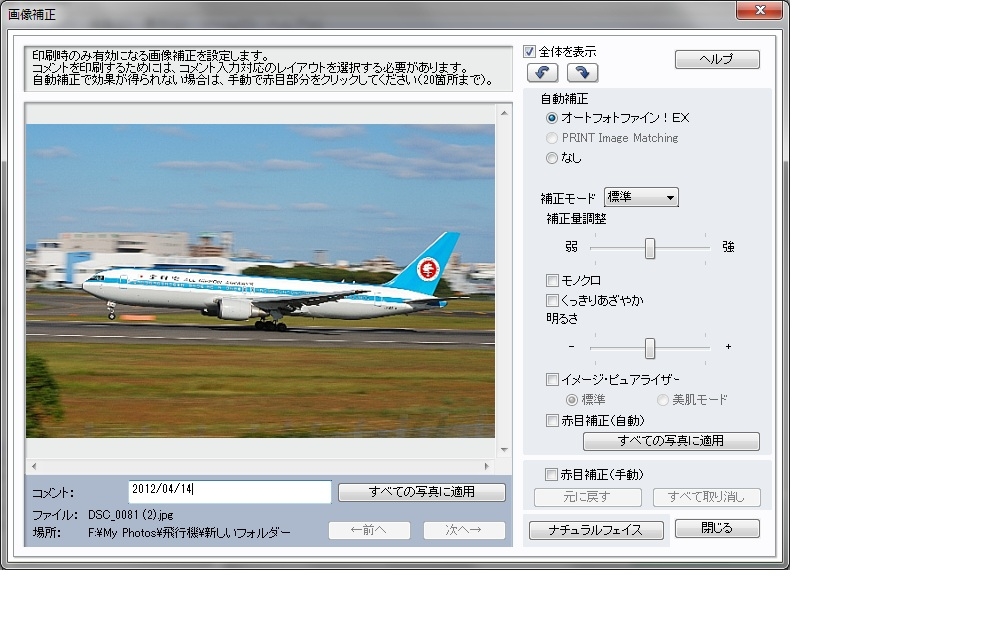The width and height of the screenshot is (1008, 630).
Task: Click file name DSC_0081 (2).jpg
Action: point(130,515)
